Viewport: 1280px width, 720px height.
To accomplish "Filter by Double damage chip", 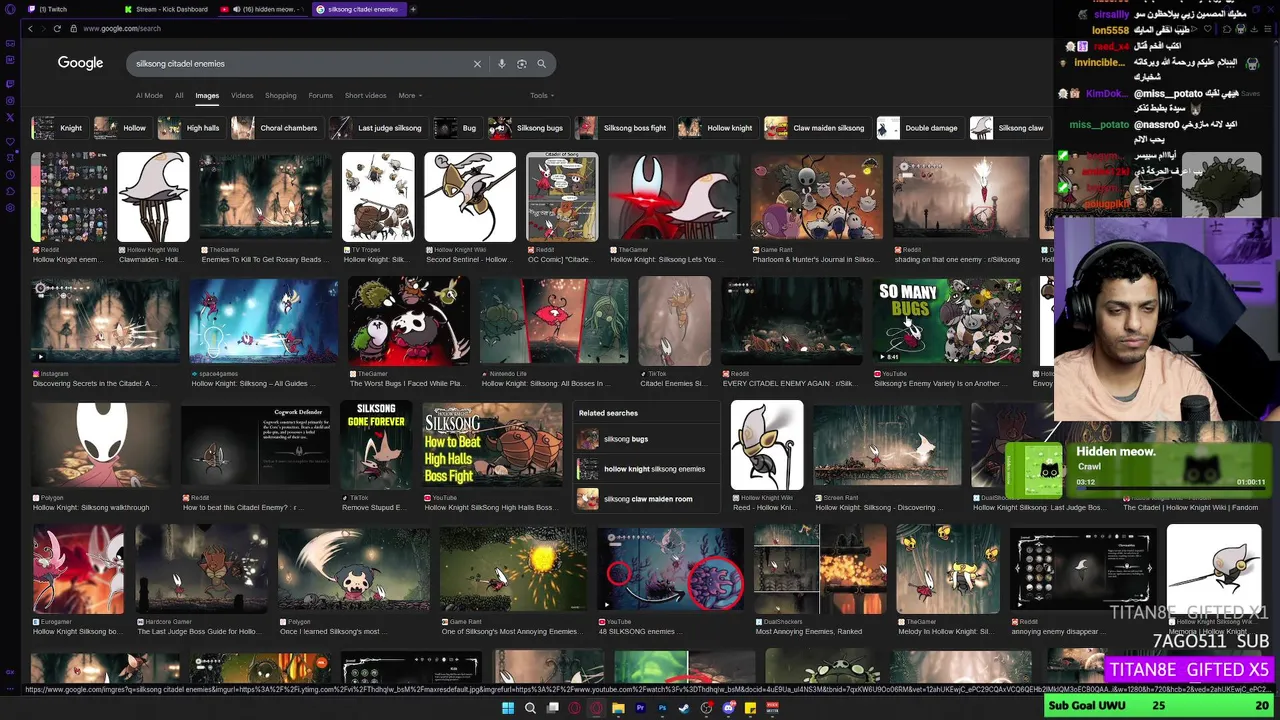I will click(919, 128).
